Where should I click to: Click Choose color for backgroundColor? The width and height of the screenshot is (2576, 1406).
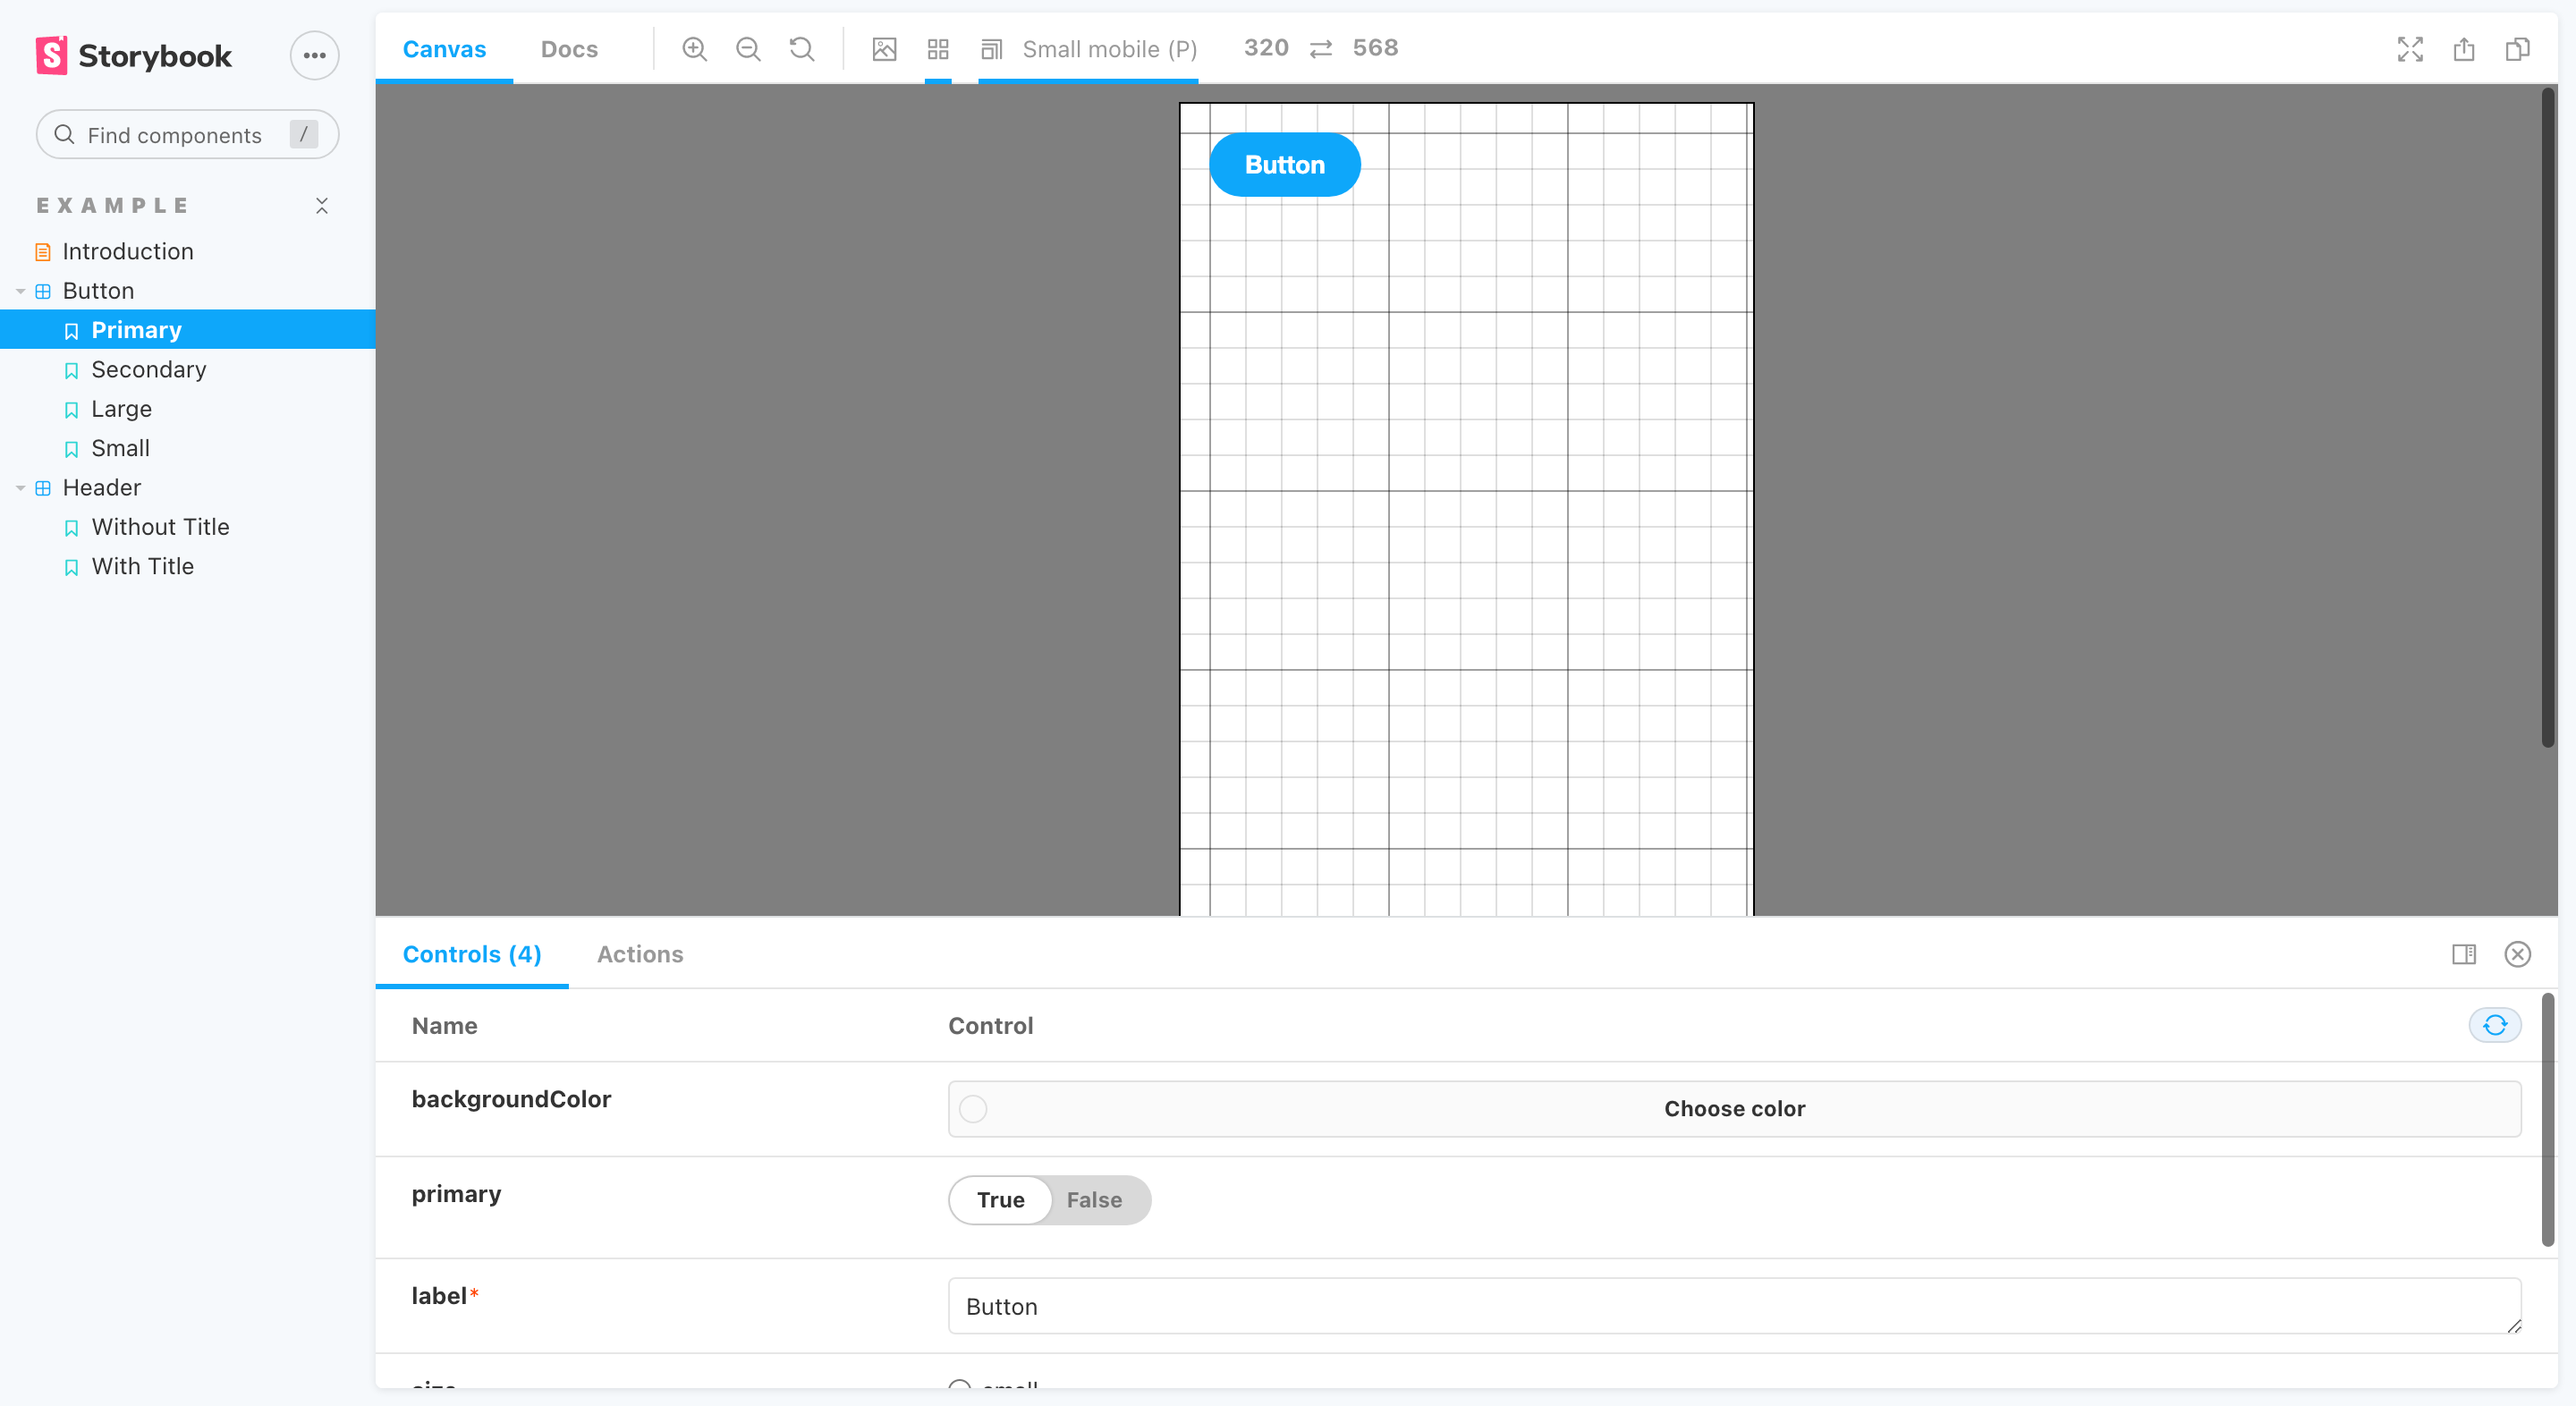1734,1108
